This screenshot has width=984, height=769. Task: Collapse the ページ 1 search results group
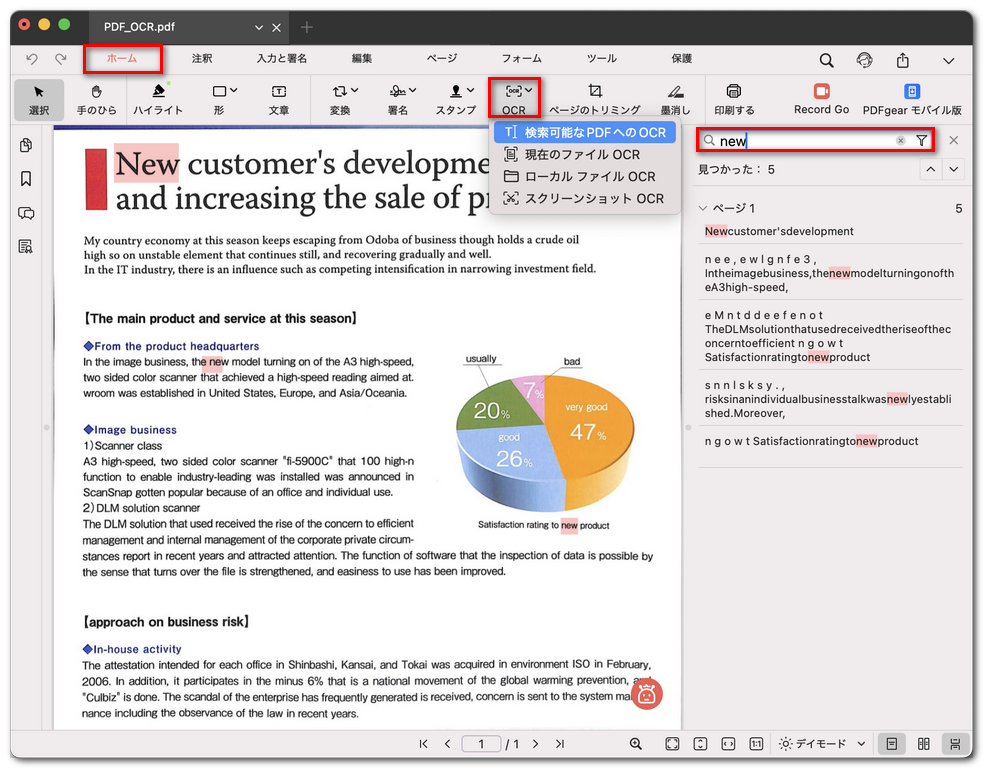click(x=702, y=209)
